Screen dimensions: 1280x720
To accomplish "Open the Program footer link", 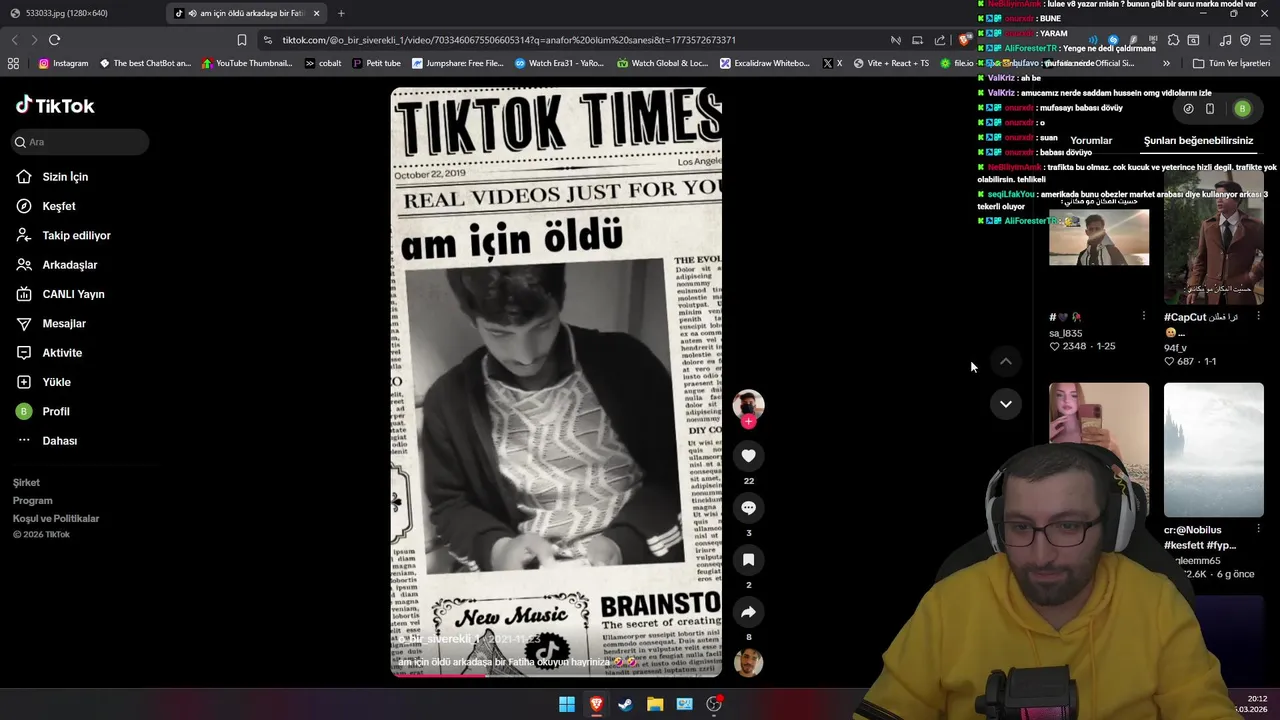I will pyautogui.click(x=32, y=501).
